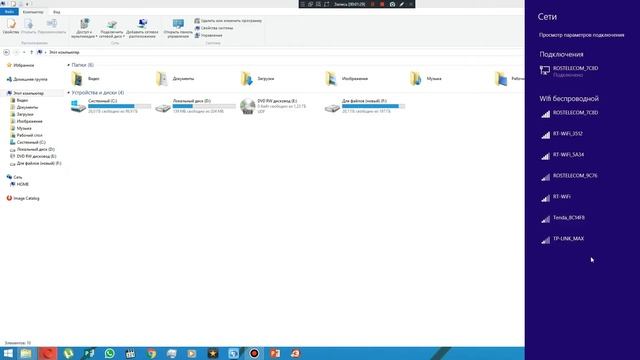Click the camera icon in recording toolbar
Screen dimensions: 640x360
tap(392, 4)
